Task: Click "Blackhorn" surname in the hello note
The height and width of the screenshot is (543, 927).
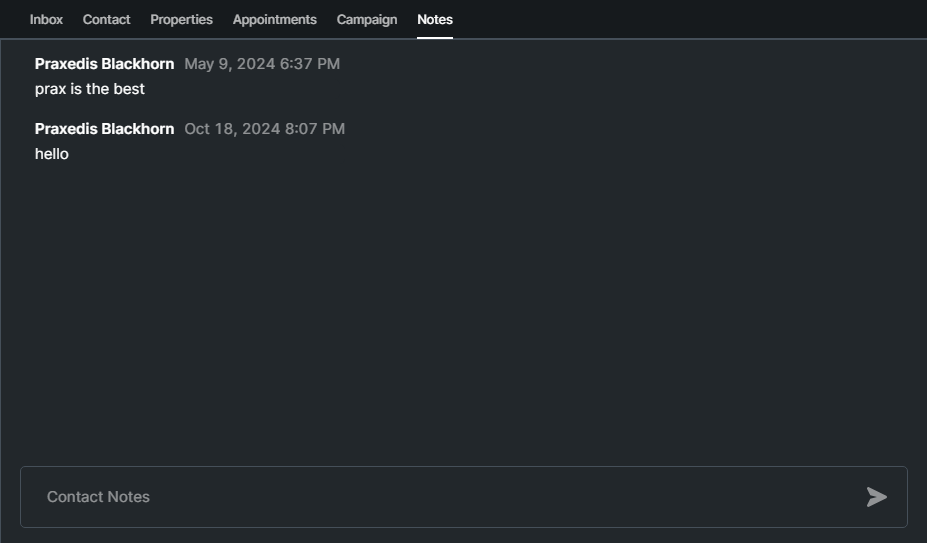Action: 138,129
